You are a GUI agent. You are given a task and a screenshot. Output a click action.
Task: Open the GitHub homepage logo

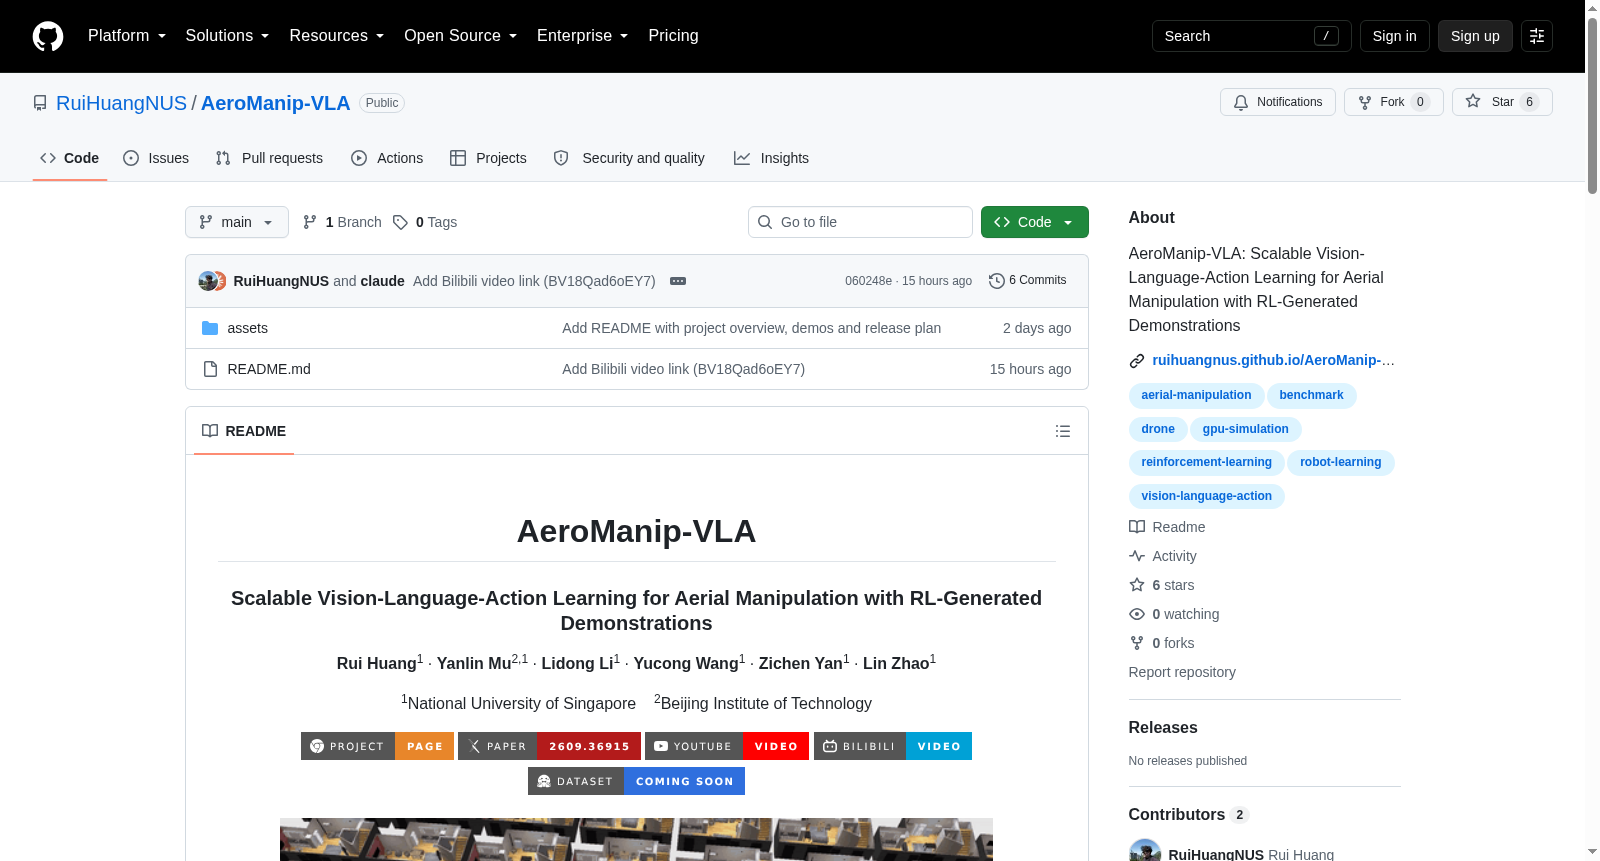[x=48, y=36]
